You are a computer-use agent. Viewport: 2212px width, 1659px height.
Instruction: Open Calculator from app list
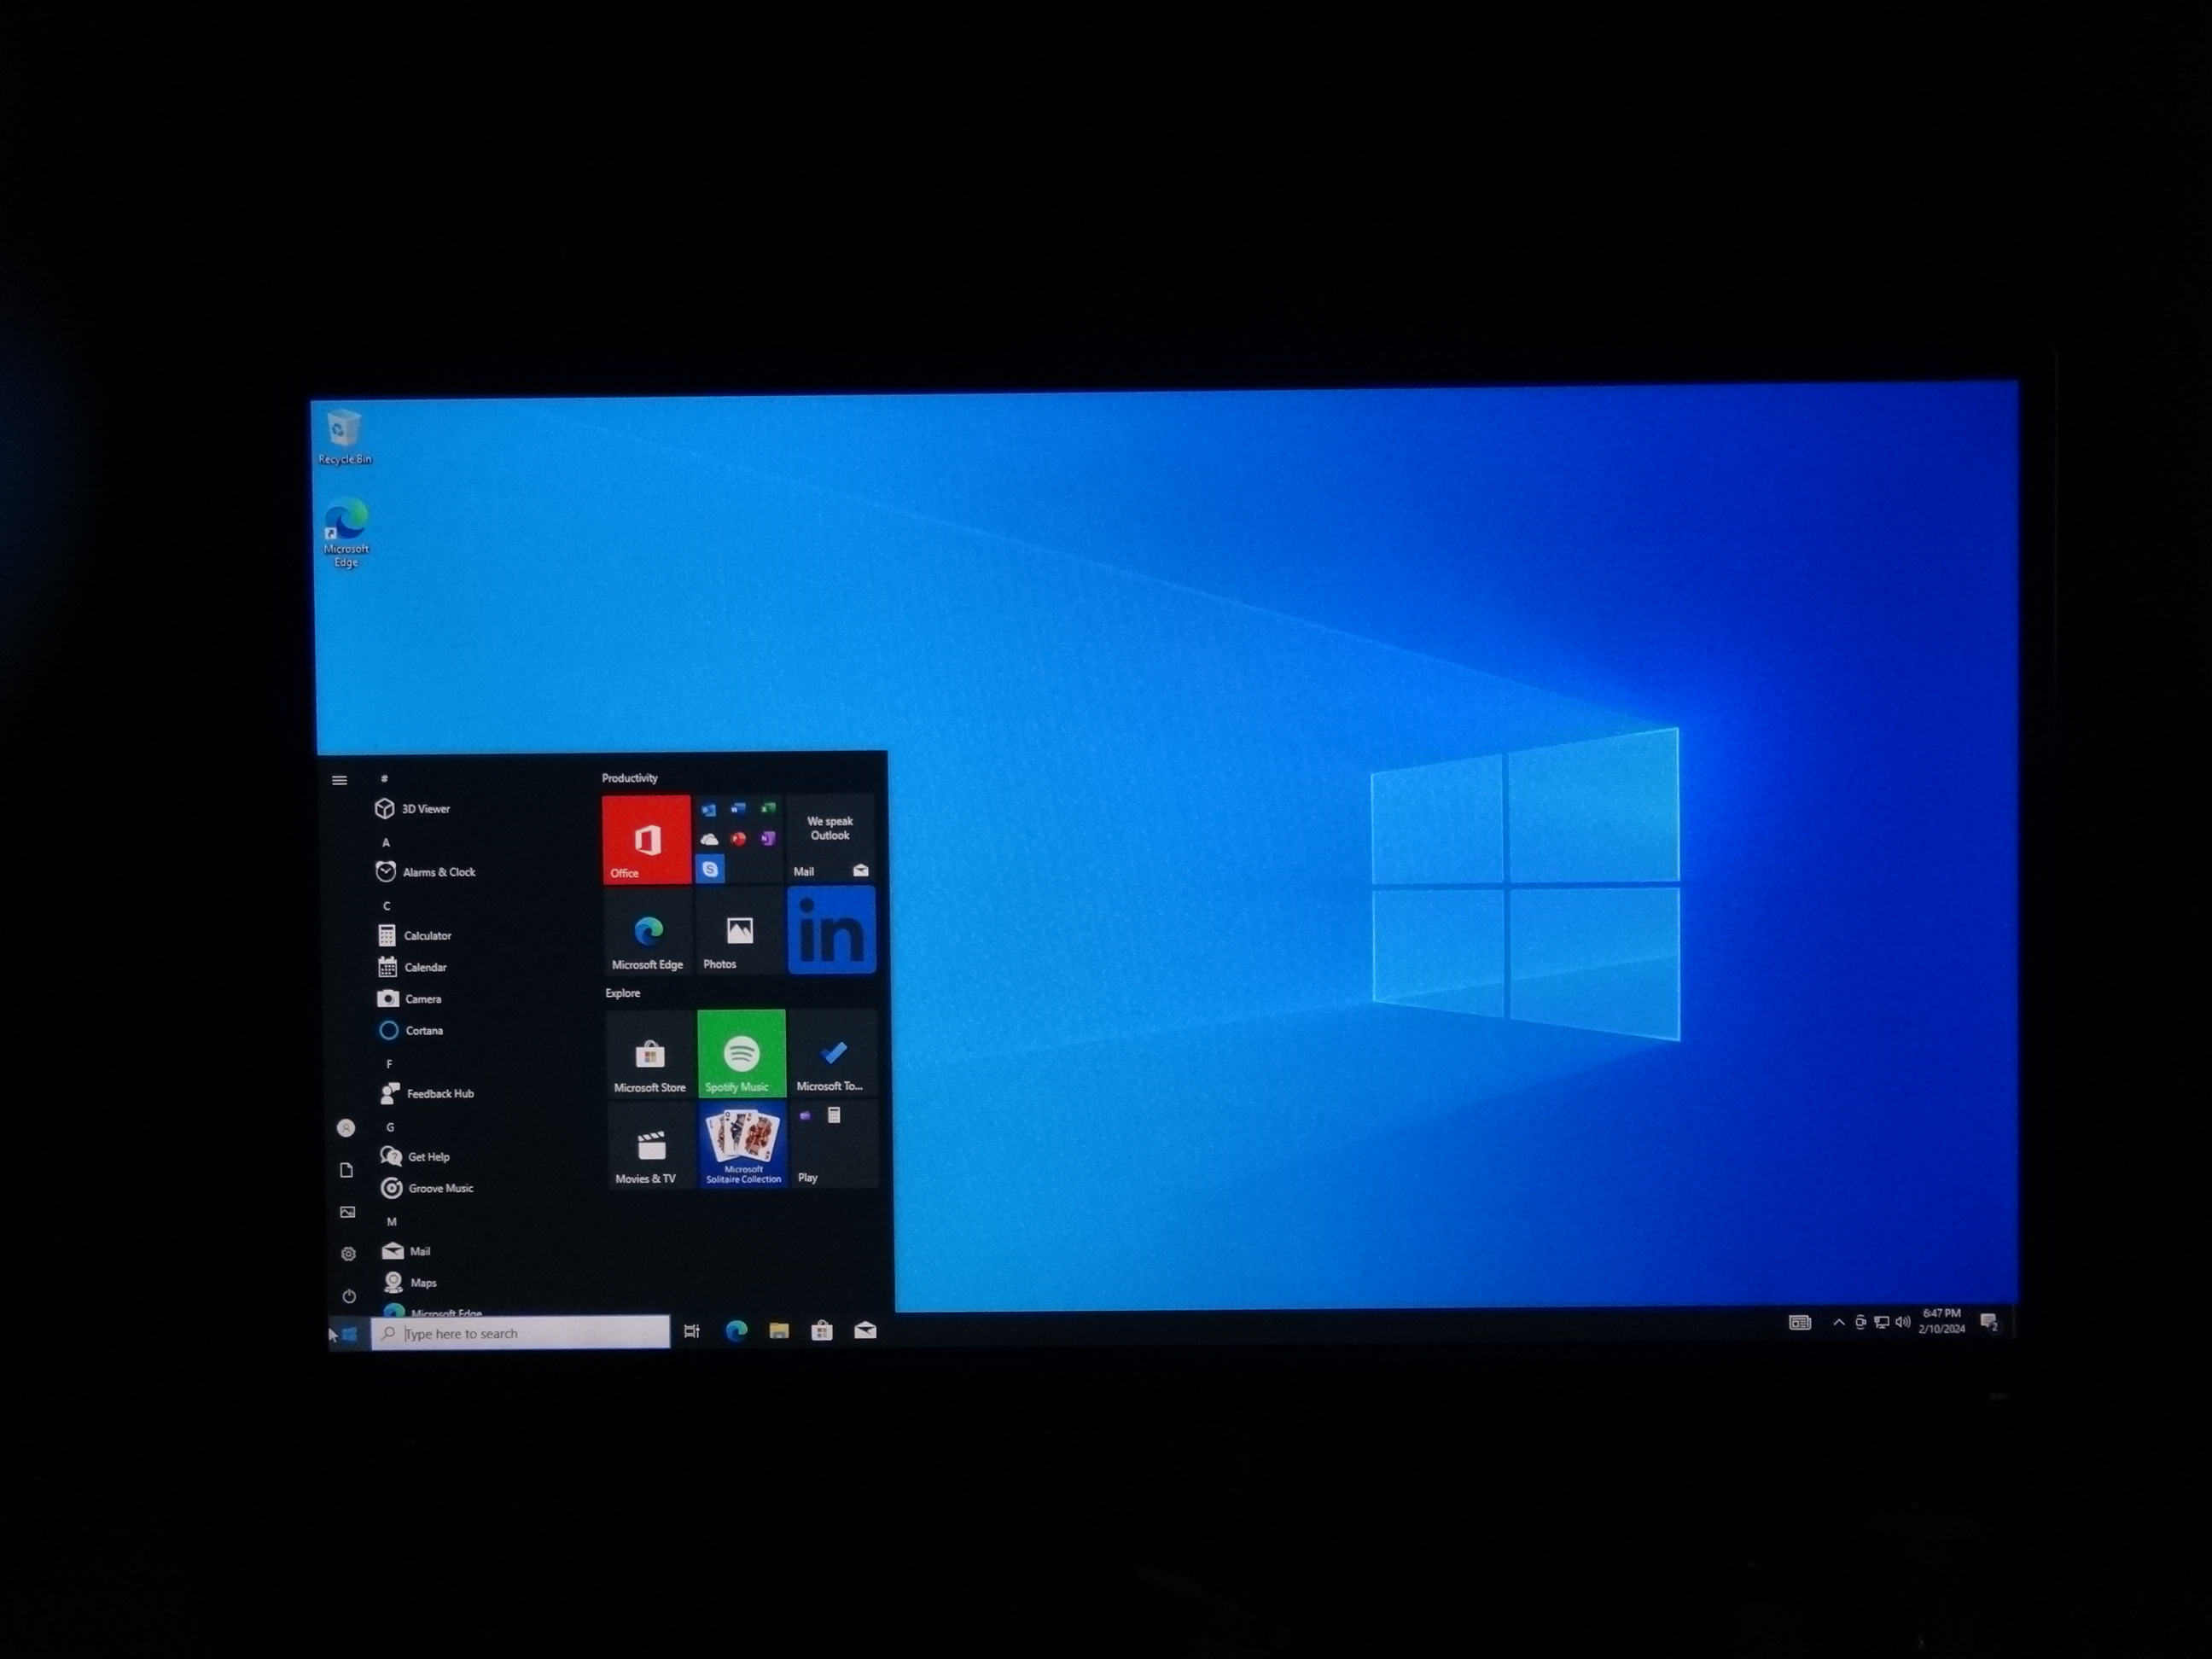[415, 935]
